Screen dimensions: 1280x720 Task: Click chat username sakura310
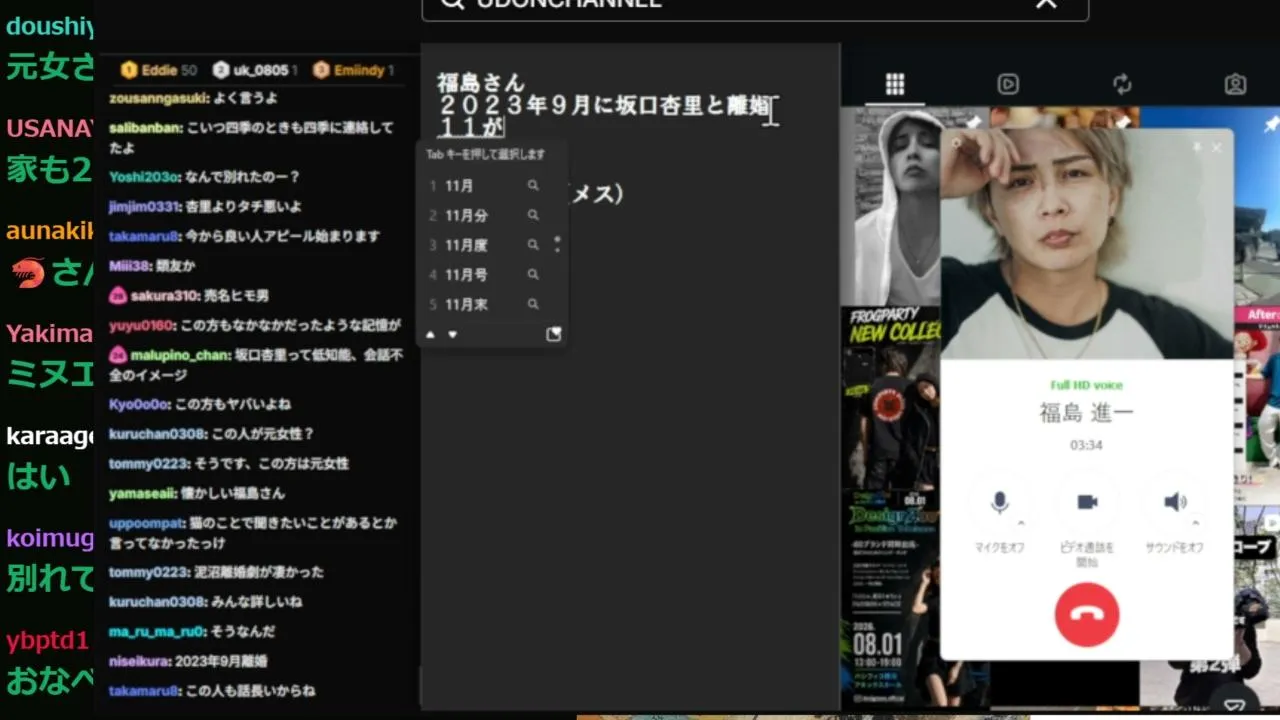(163, 296)
